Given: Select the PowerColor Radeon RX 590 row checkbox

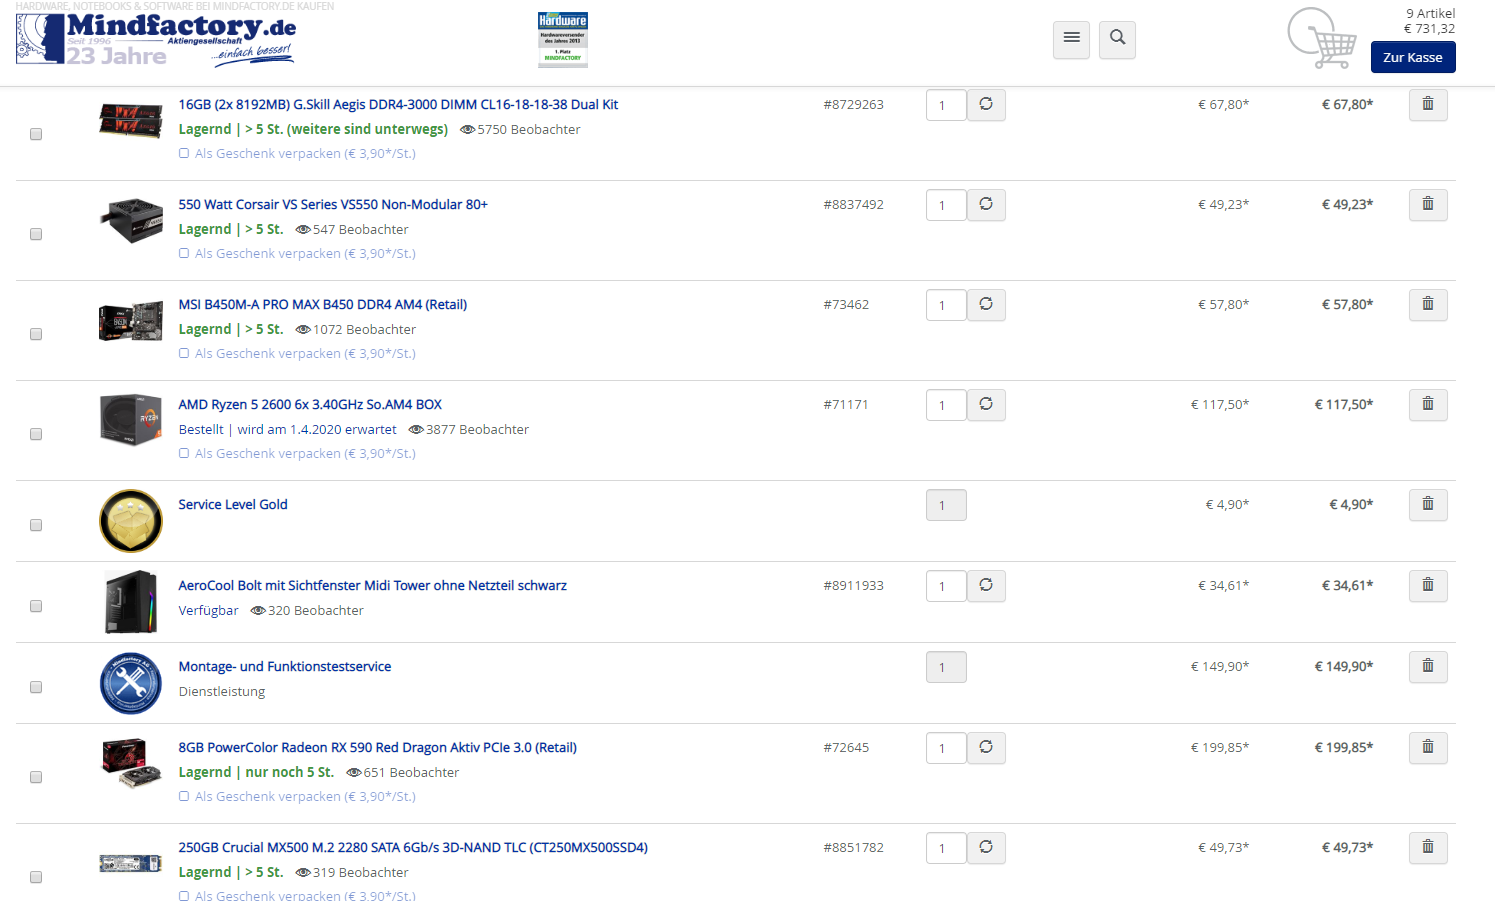Looking at the screenshot, I should 36,777.
